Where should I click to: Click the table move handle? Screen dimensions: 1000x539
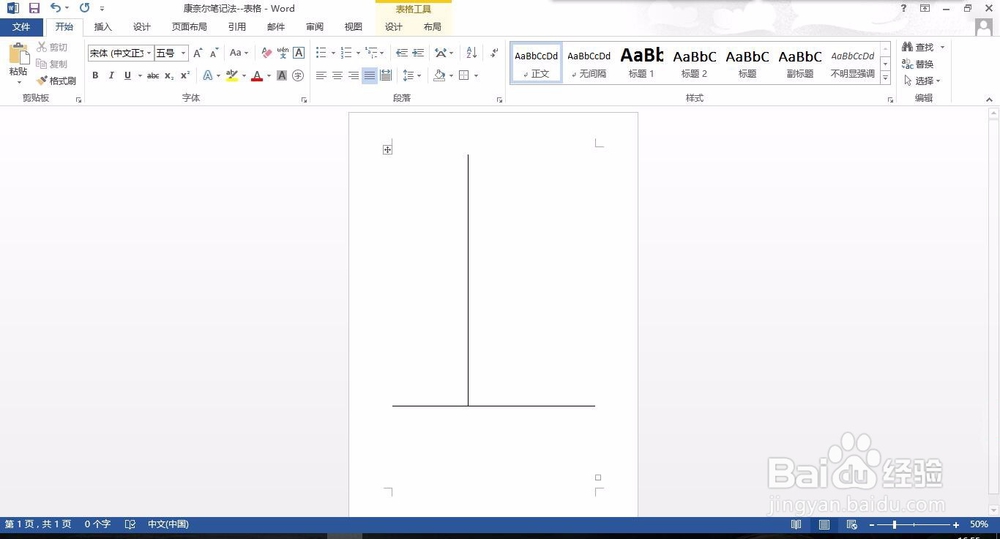point(387,149)
